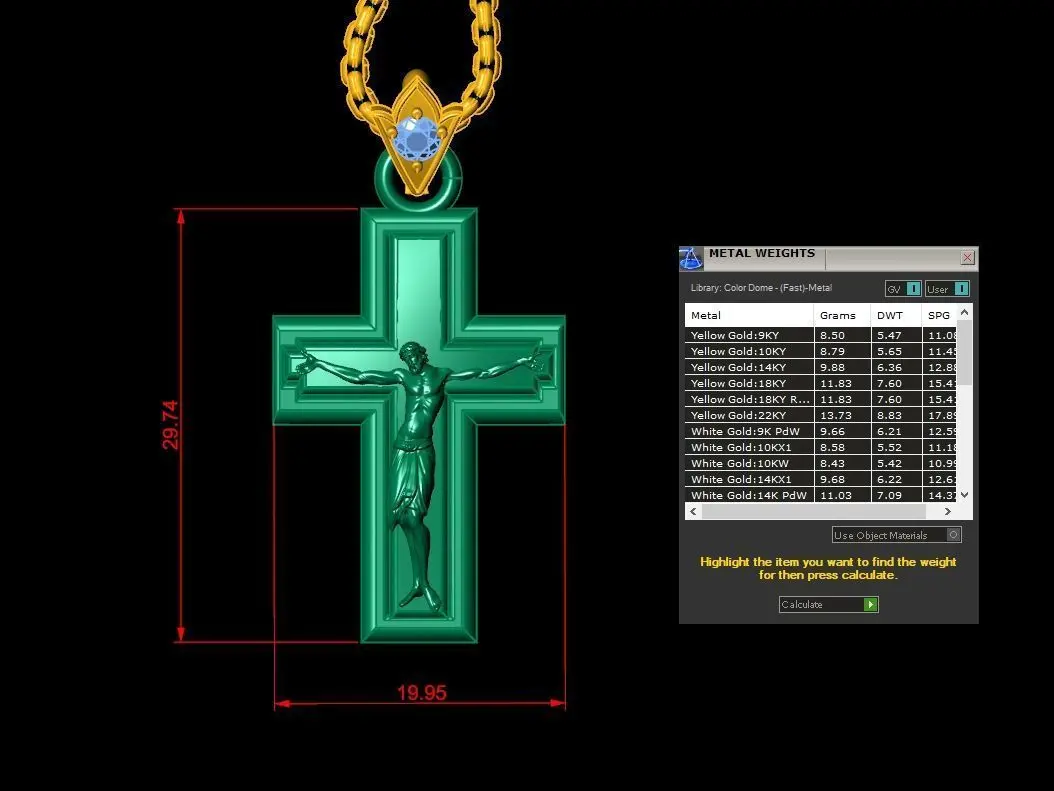The image size is (1054, 791).
Task: Select the Yellow Gold:10KY row
Action: 821,351
